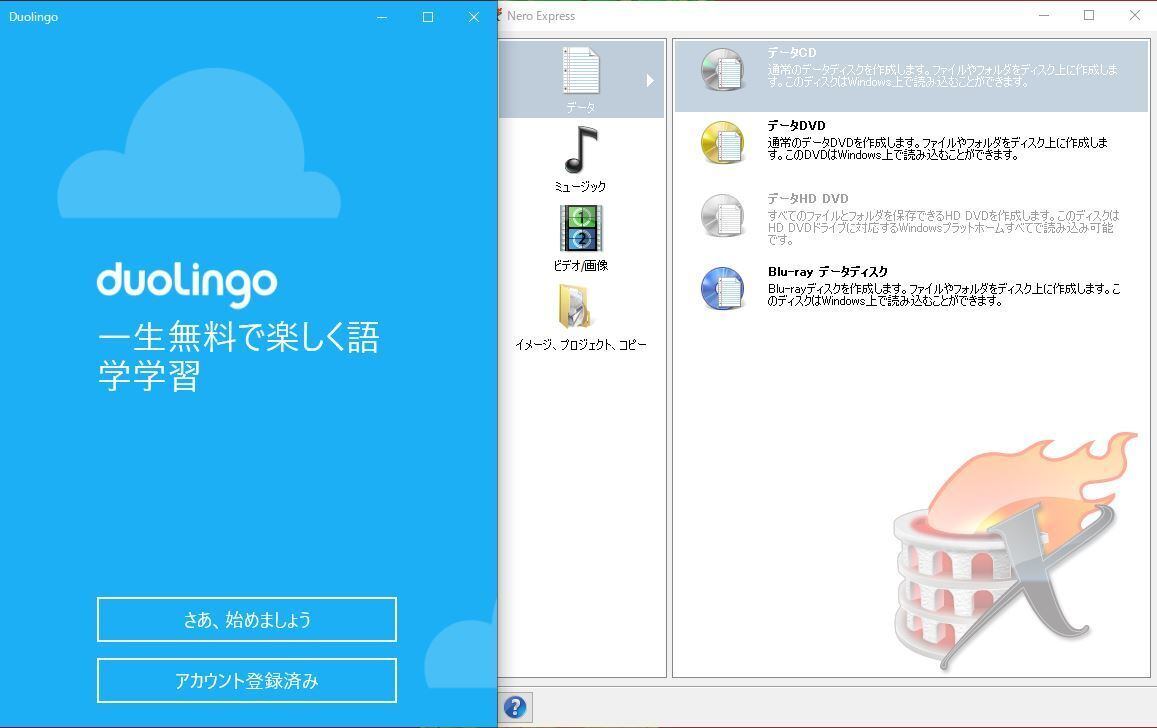Click the アカウント登録済み button in Duolingo
Image resolution: width=1157 pixels, height=728 pixels.
pos(246,680)
